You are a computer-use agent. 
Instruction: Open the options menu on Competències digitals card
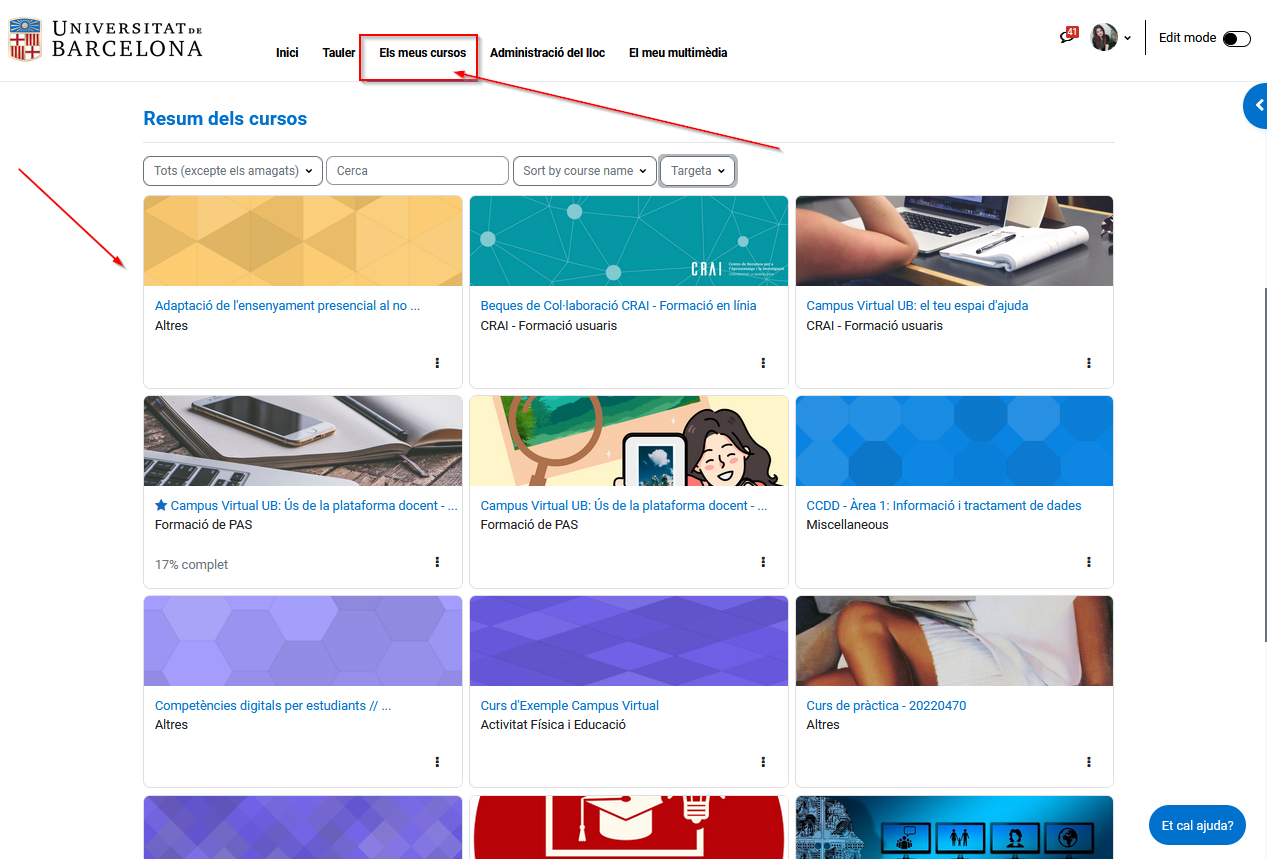click(437, 761)
